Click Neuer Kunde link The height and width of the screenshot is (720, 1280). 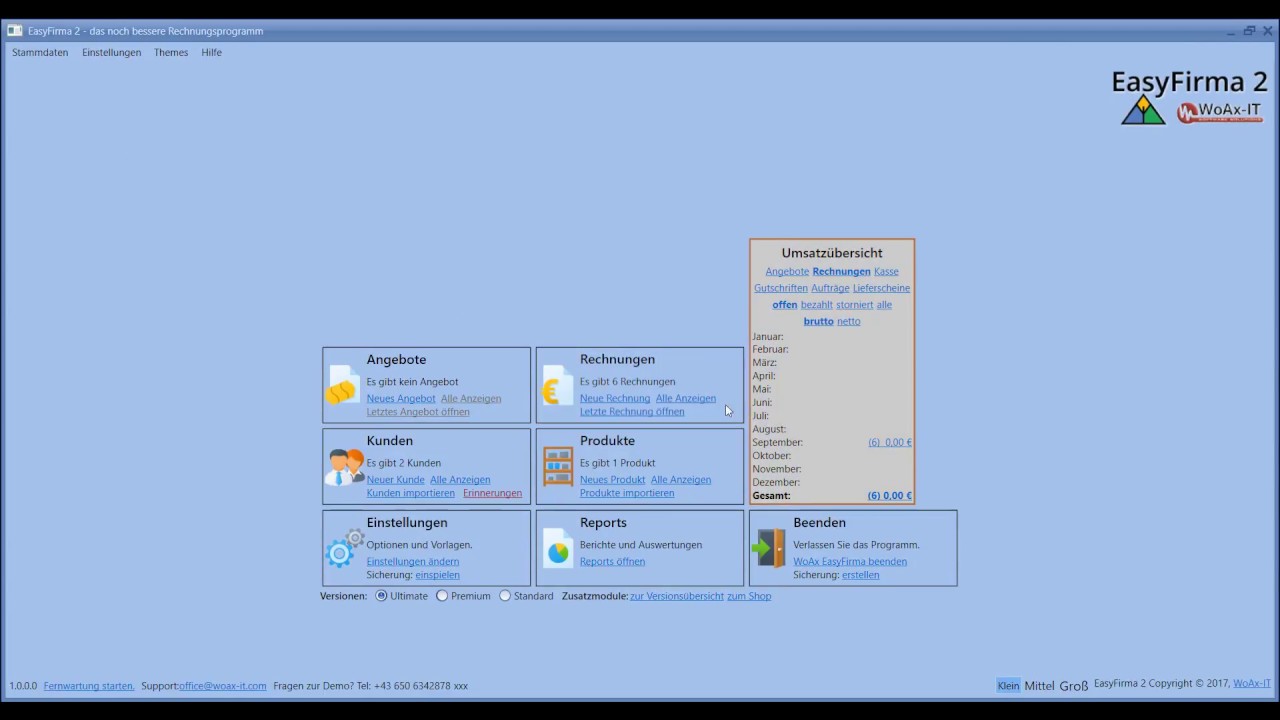click(396, 480)
